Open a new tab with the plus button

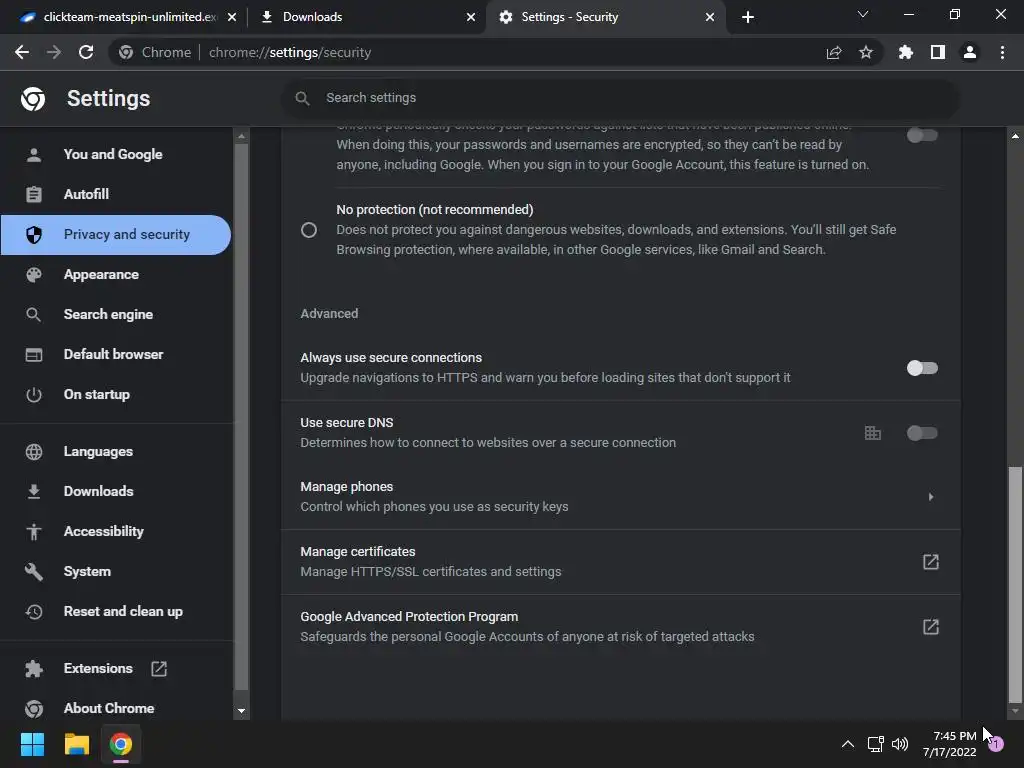[x=748, y=17]
